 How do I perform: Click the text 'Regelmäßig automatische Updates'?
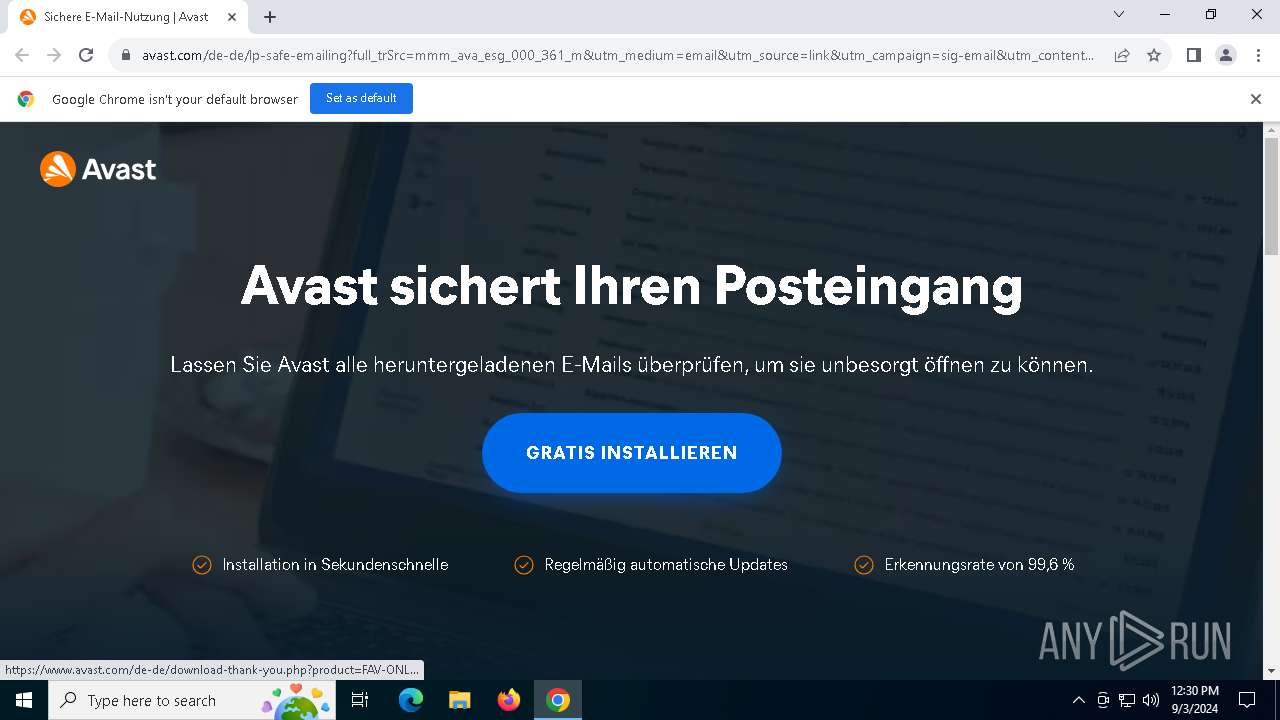pyautogui.click(x=666, y=565)
